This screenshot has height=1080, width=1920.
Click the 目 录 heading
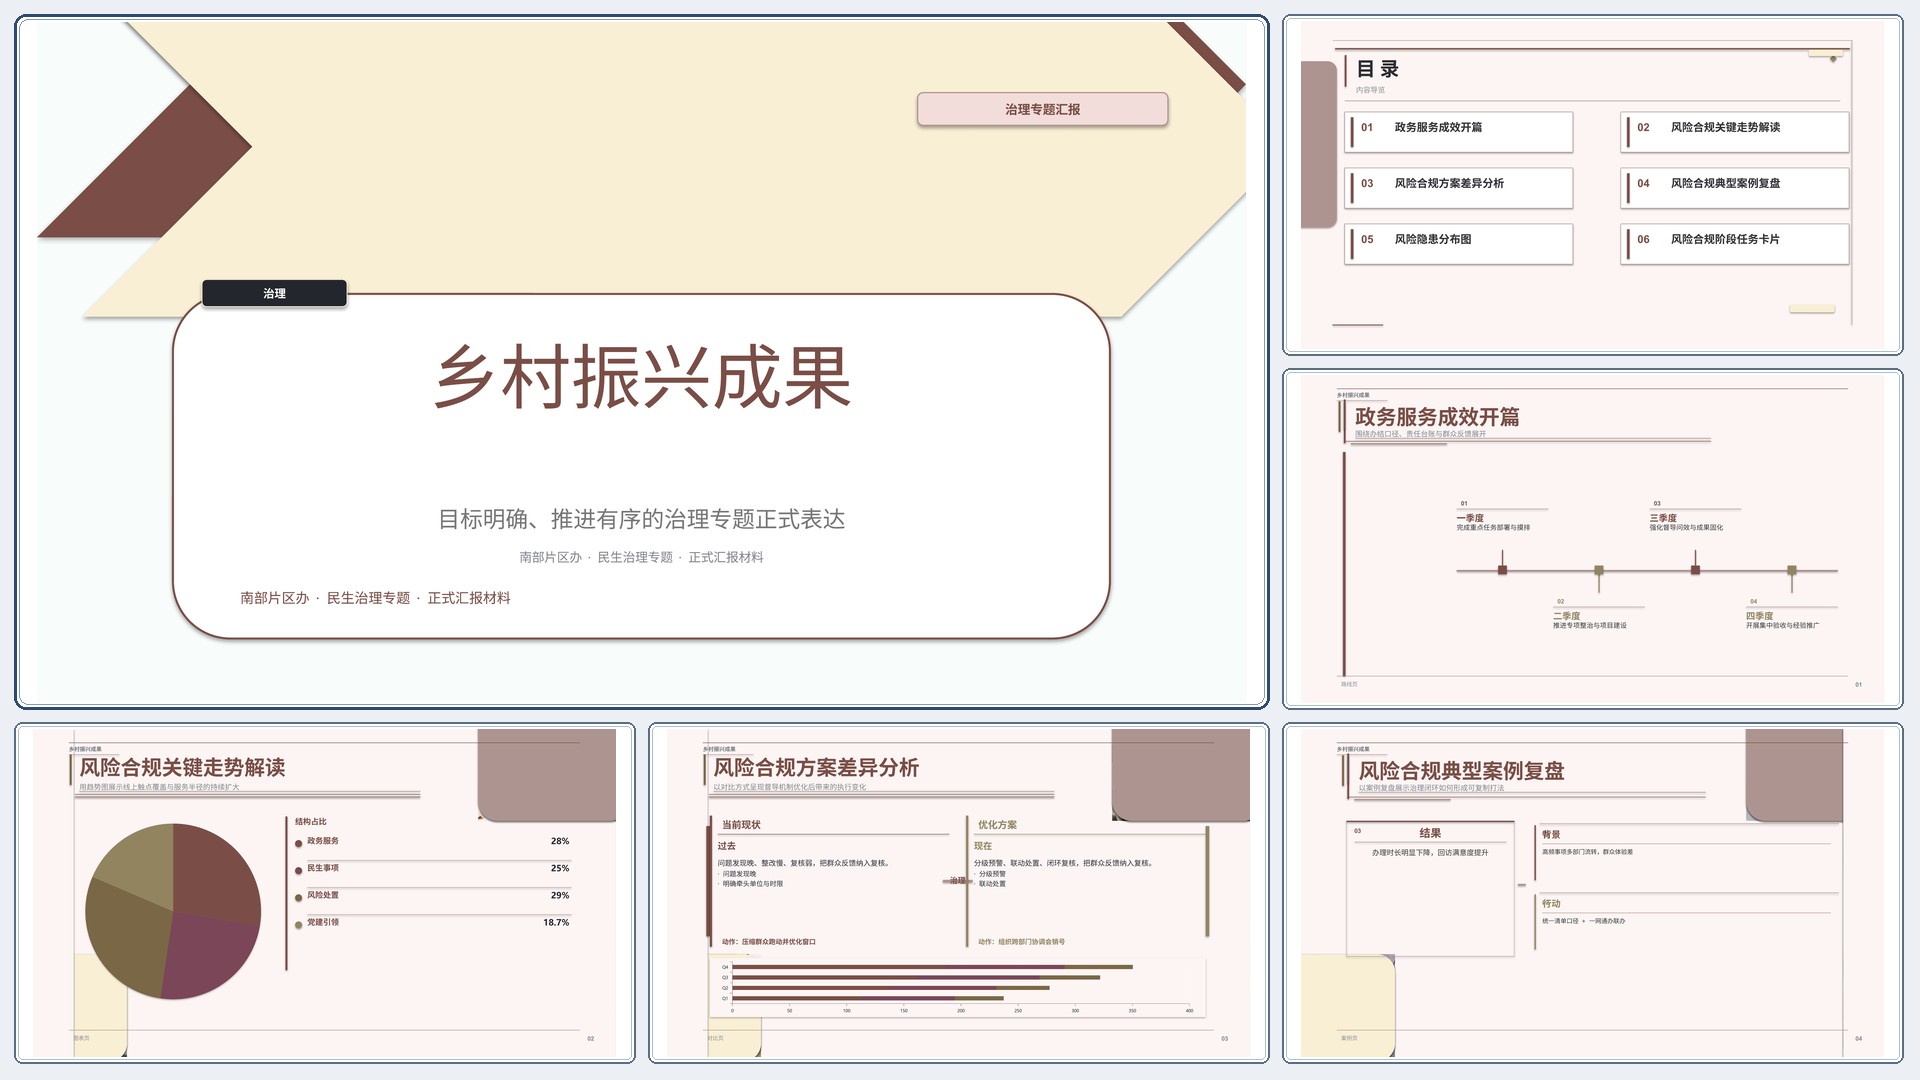1377,69
